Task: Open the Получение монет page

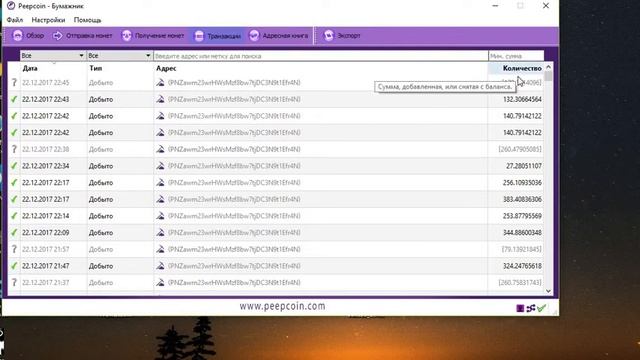Action: pyautogui.click(x=153, y=36)
